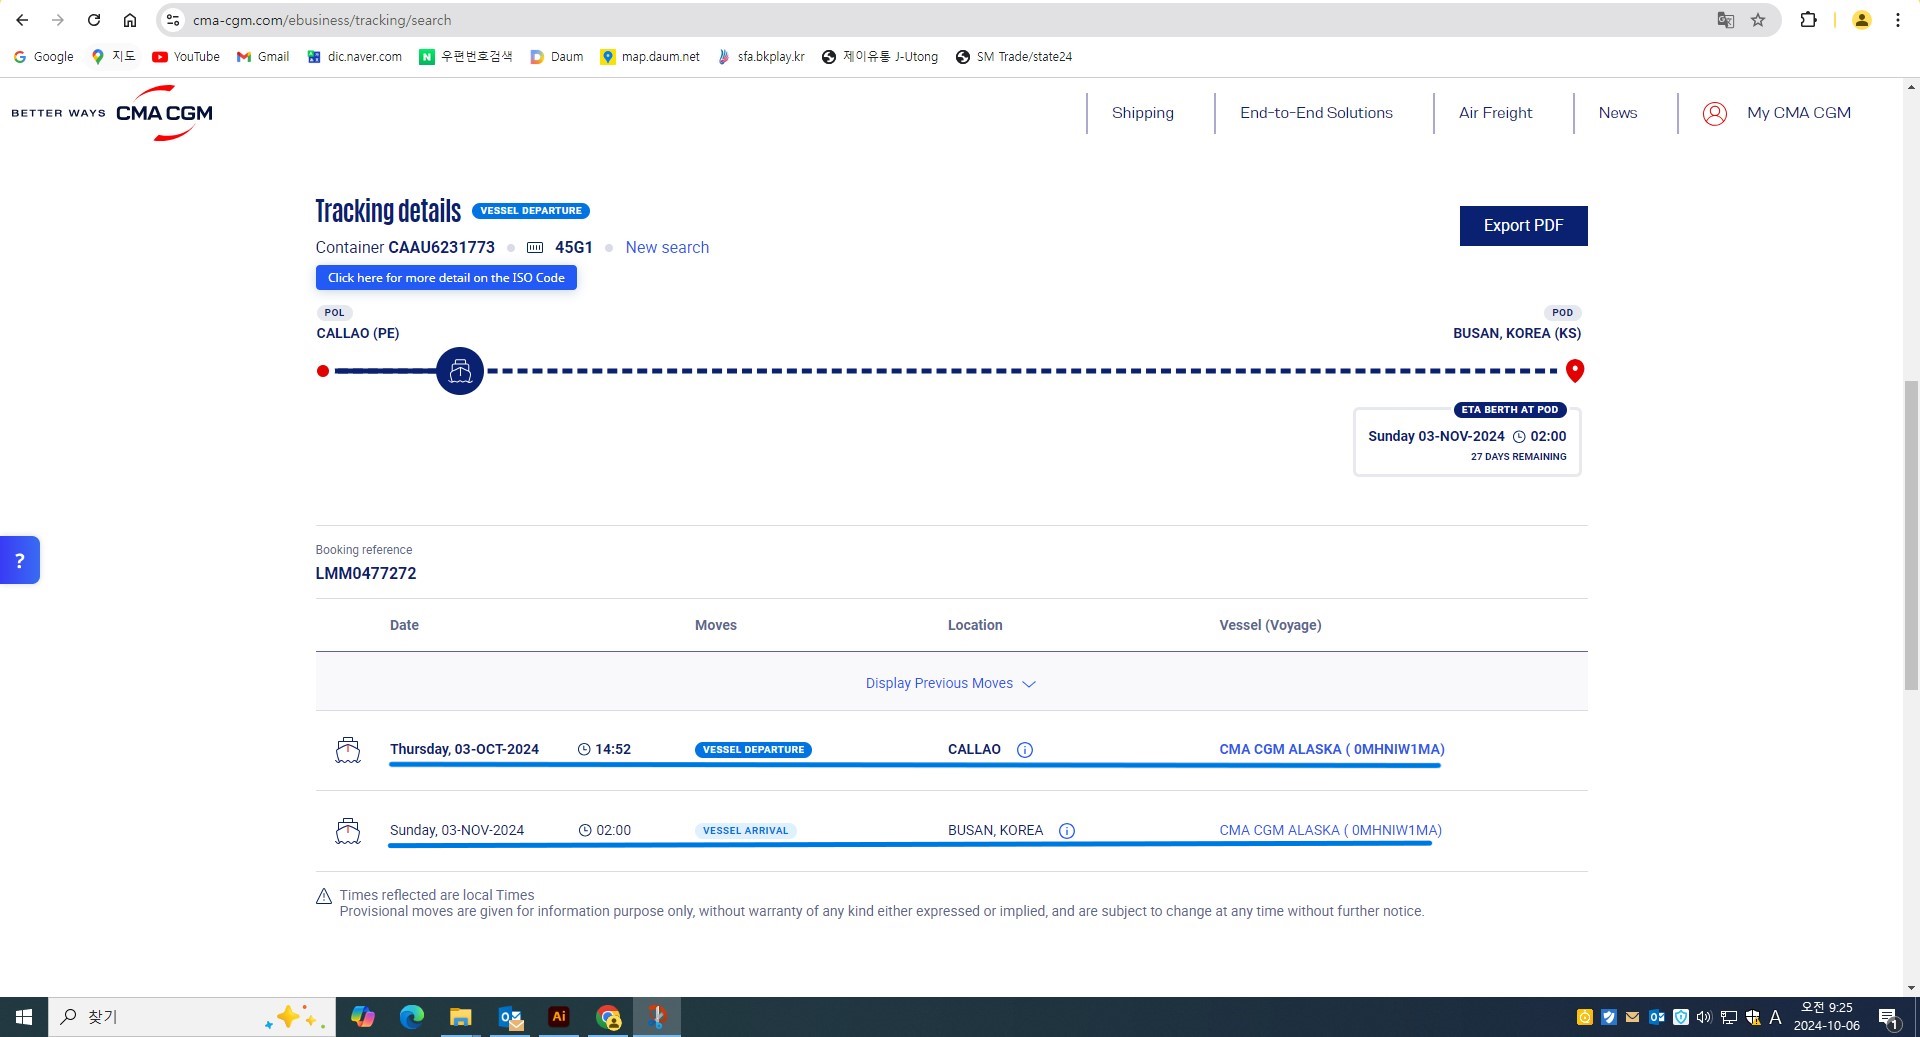The image size is (1920, 1037).
Task: Click here for more detail on ISO Code
Action: tap(446, 278)
